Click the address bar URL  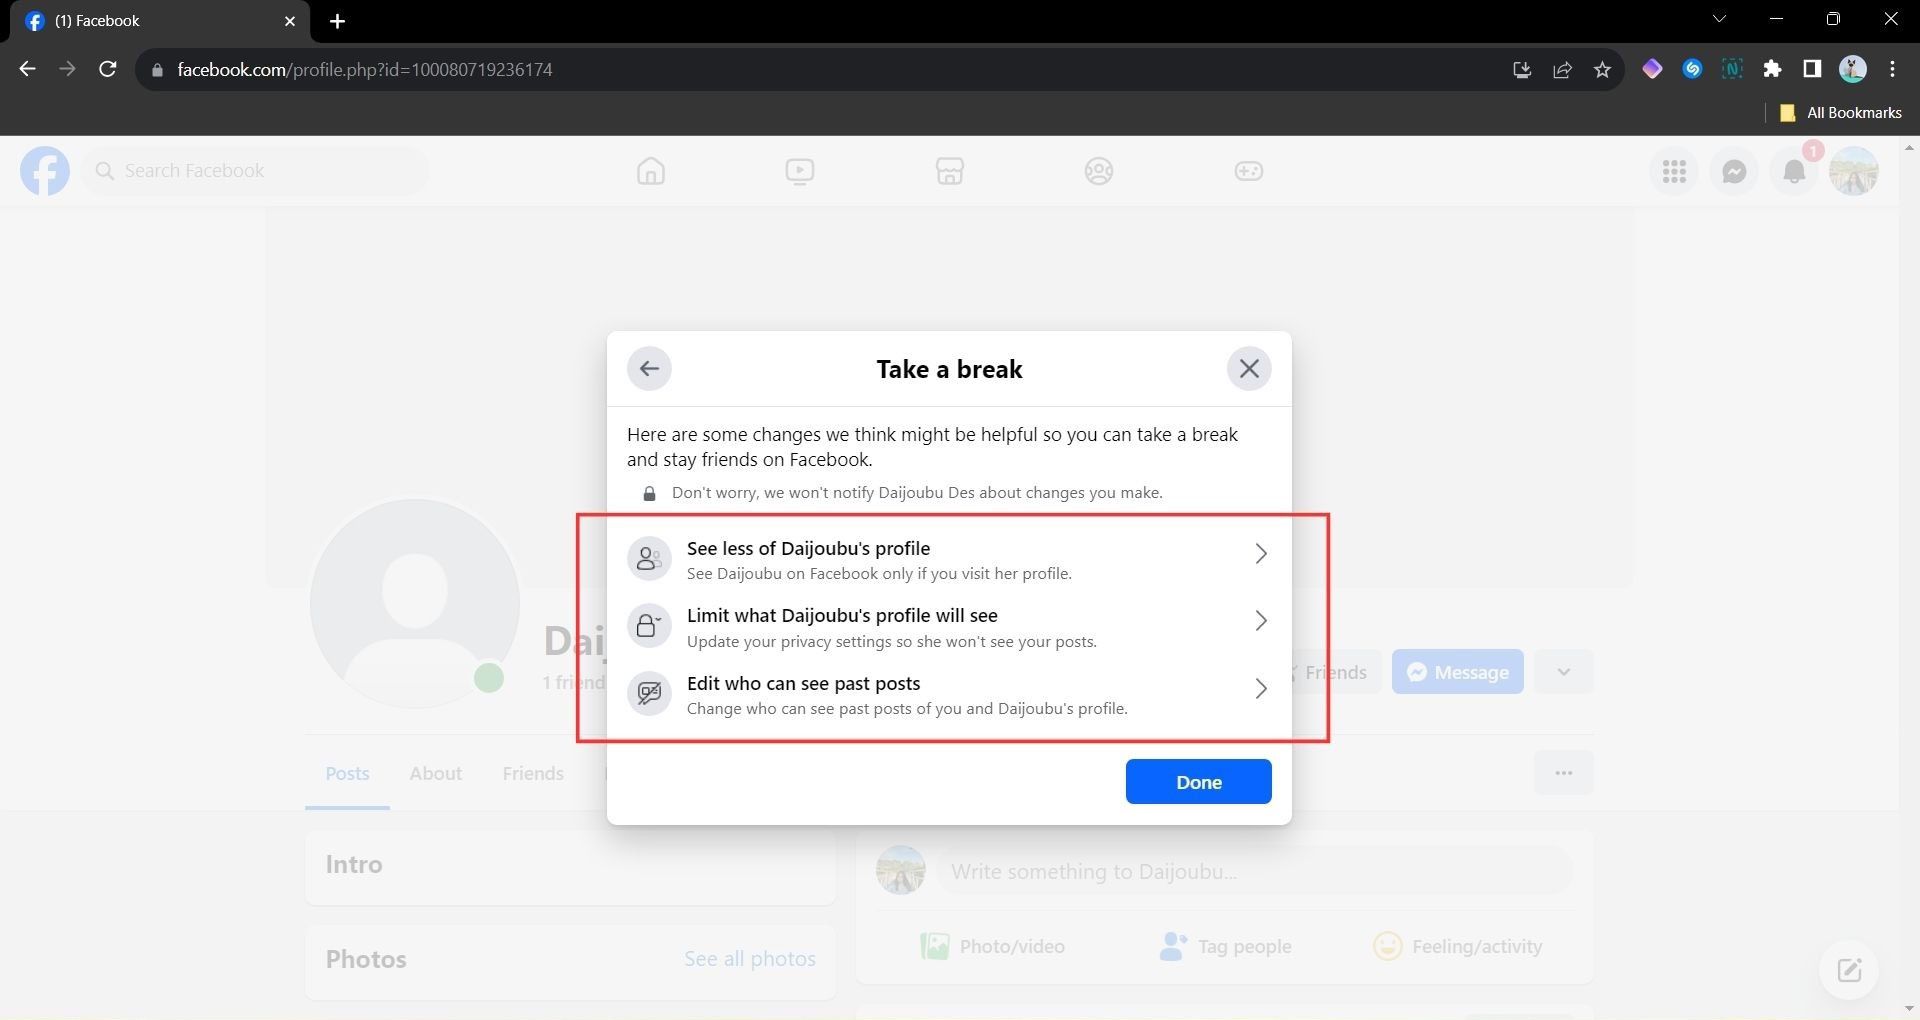coord(365,69)
